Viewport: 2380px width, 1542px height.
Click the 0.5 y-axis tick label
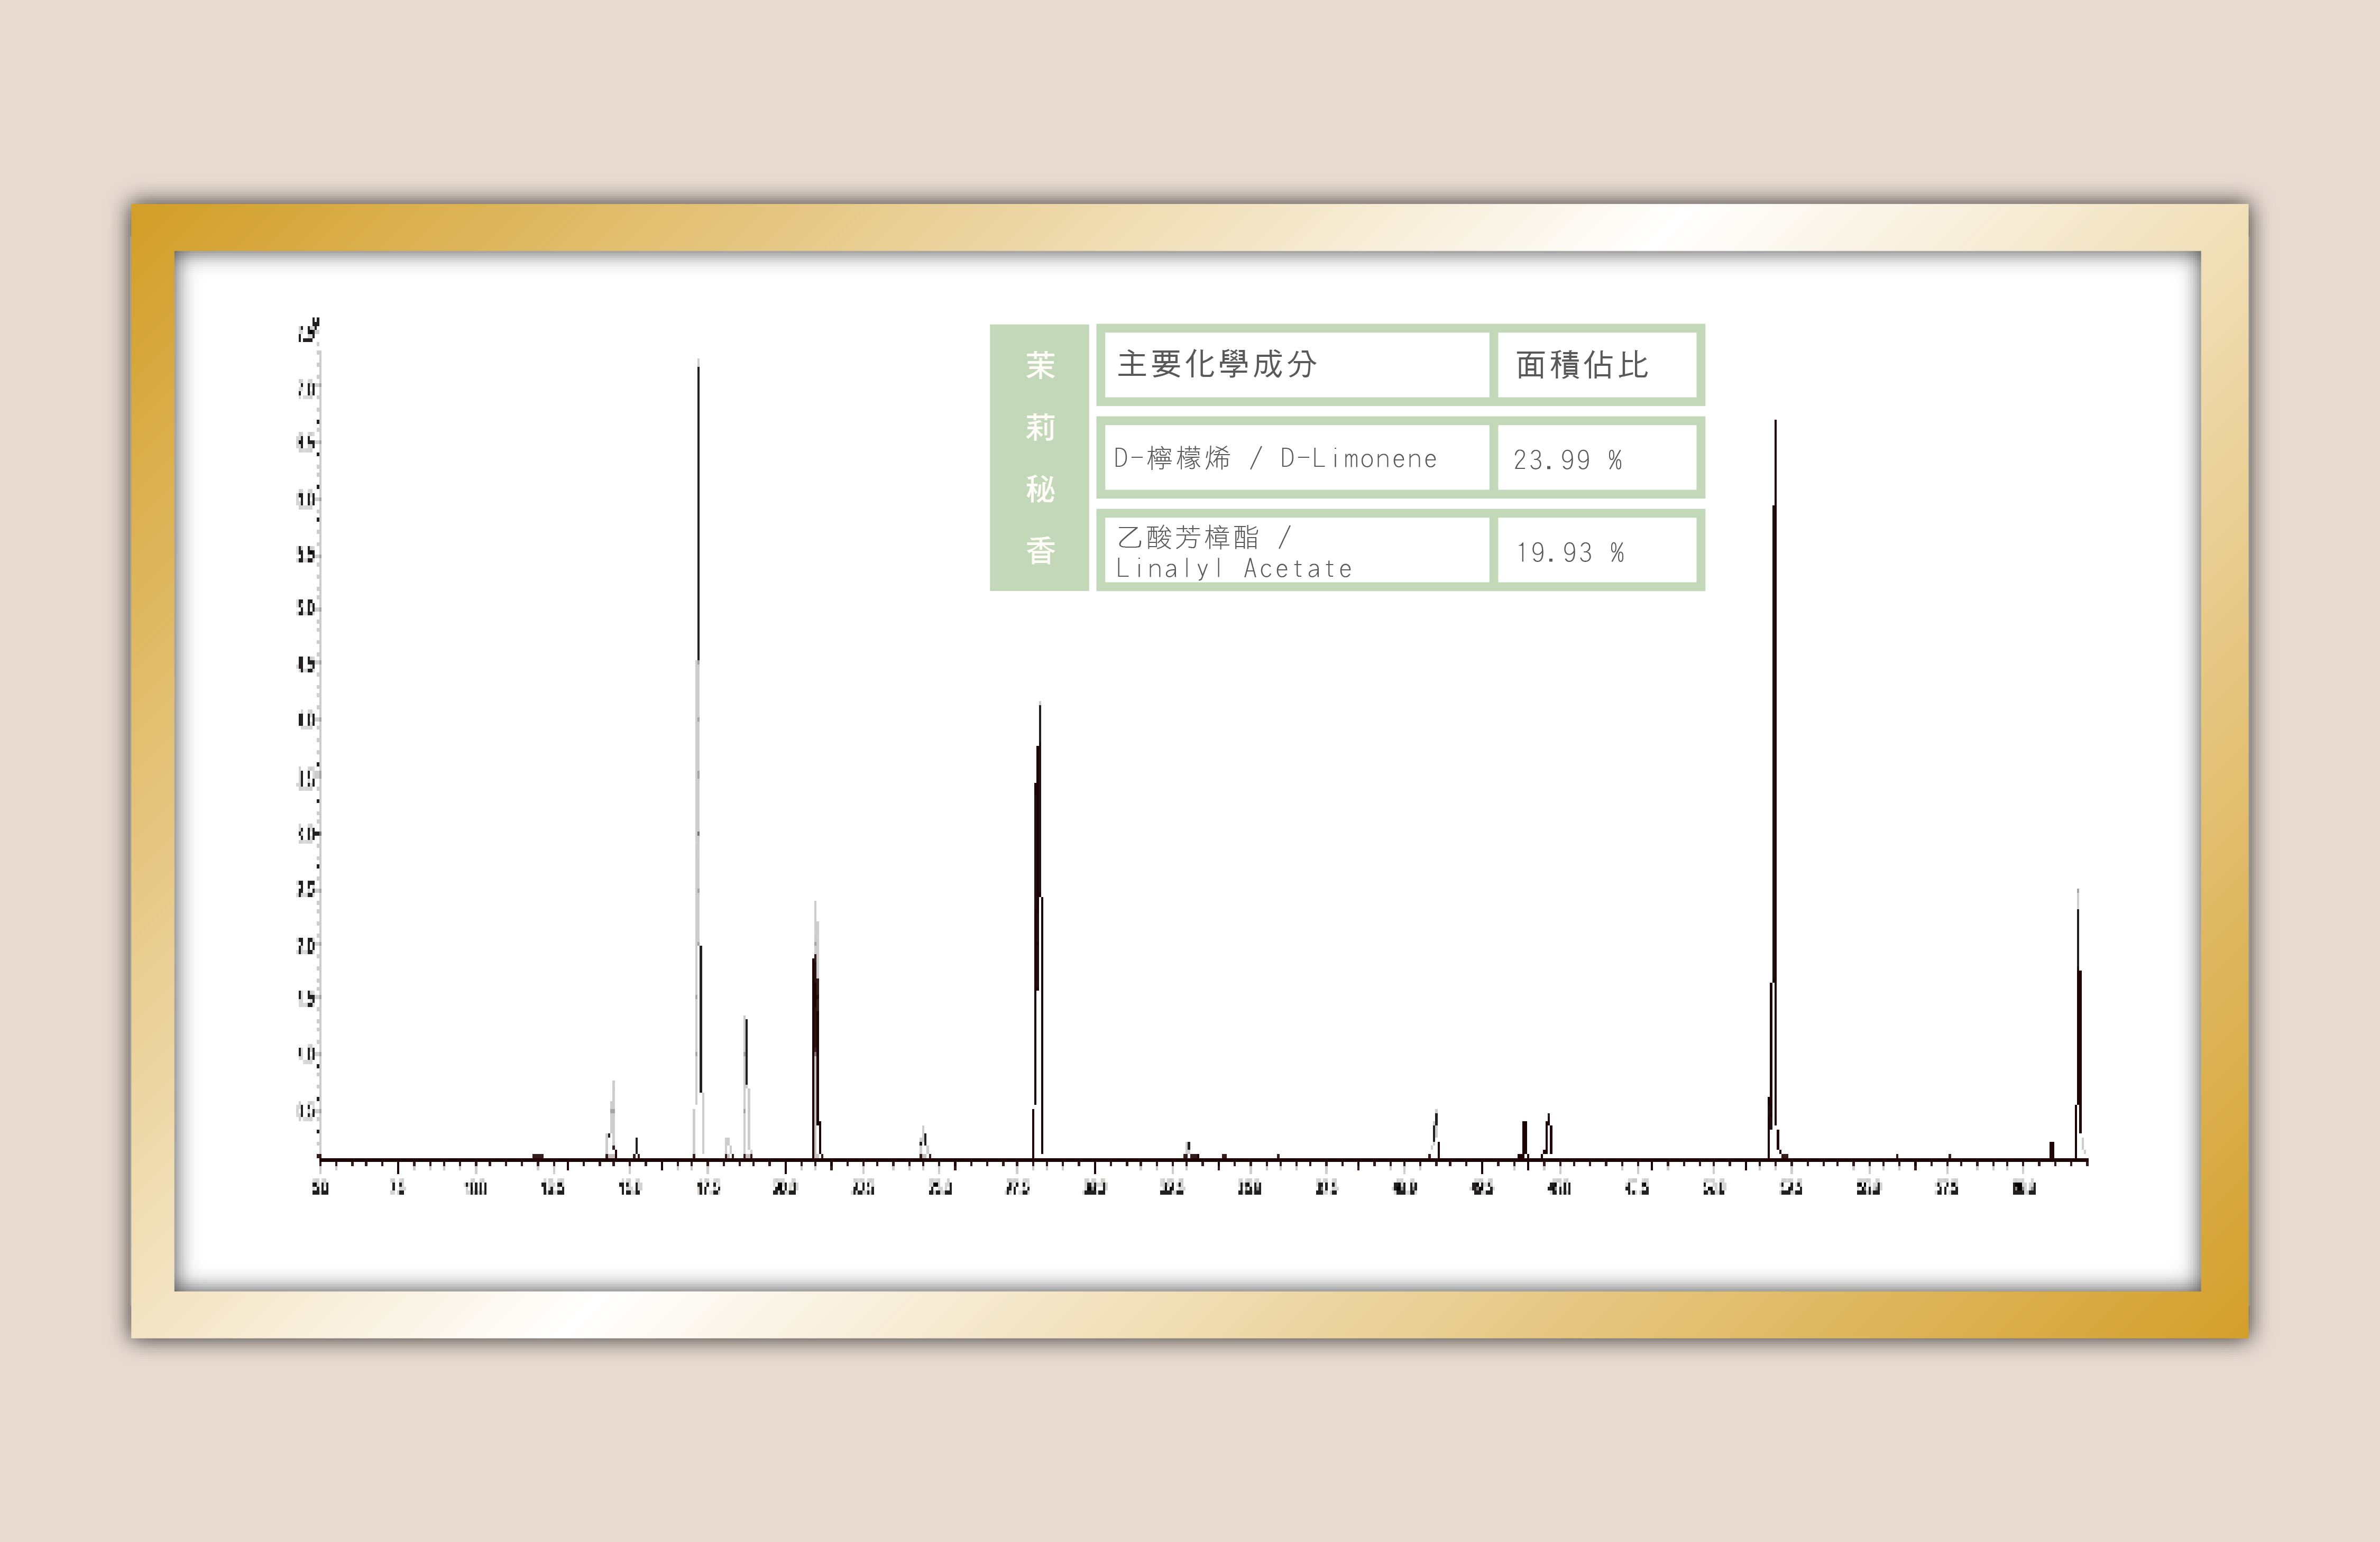(306, 1110)
